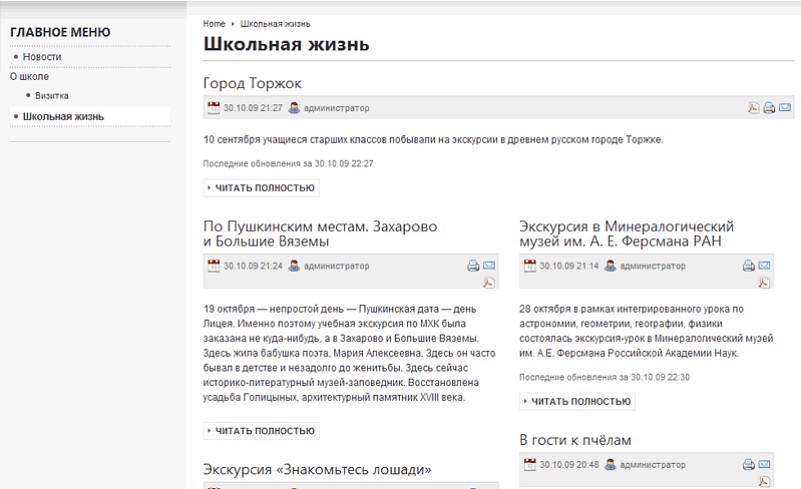Viewport: 801px width, 489px height.
Task: Click print icon for Город Торжок article
Action: click(769, 108)
